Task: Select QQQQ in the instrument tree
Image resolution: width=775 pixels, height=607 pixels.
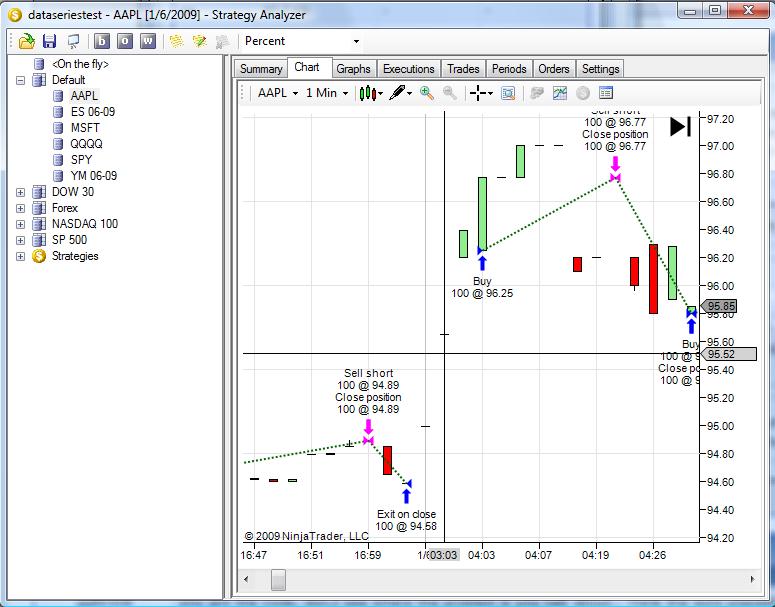Action: (x=86, y=144)
